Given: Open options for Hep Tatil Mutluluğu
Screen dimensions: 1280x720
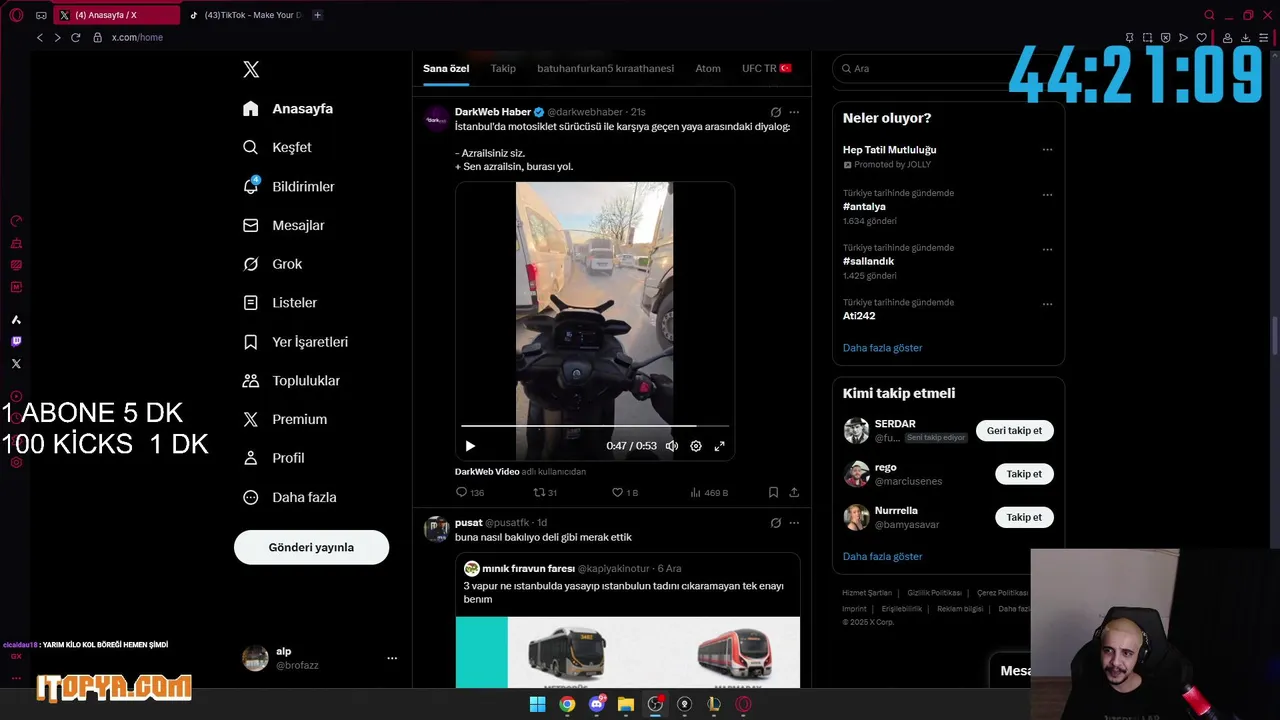Looking at the screenshot, I should tap(1047, 150).
